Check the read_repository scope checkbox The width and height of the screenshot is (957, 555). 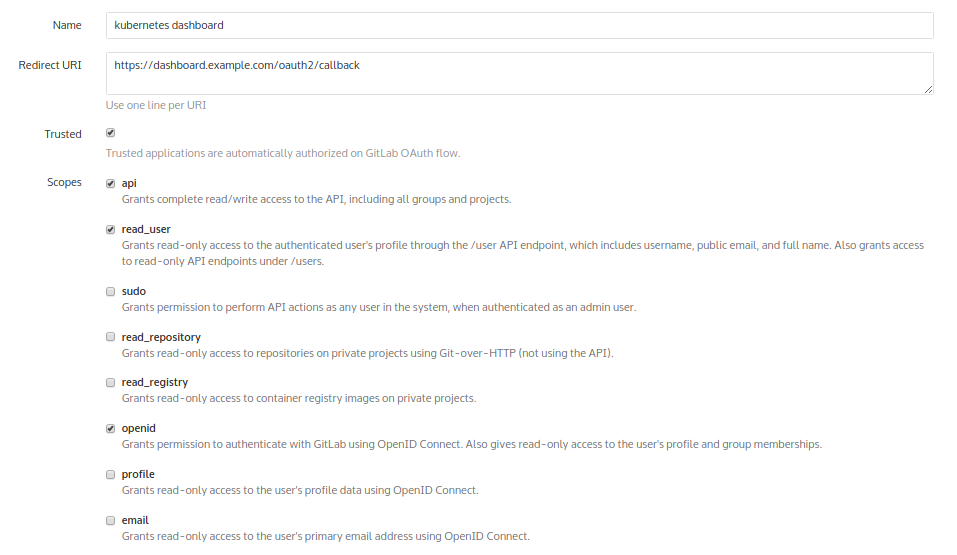[111, 337]
